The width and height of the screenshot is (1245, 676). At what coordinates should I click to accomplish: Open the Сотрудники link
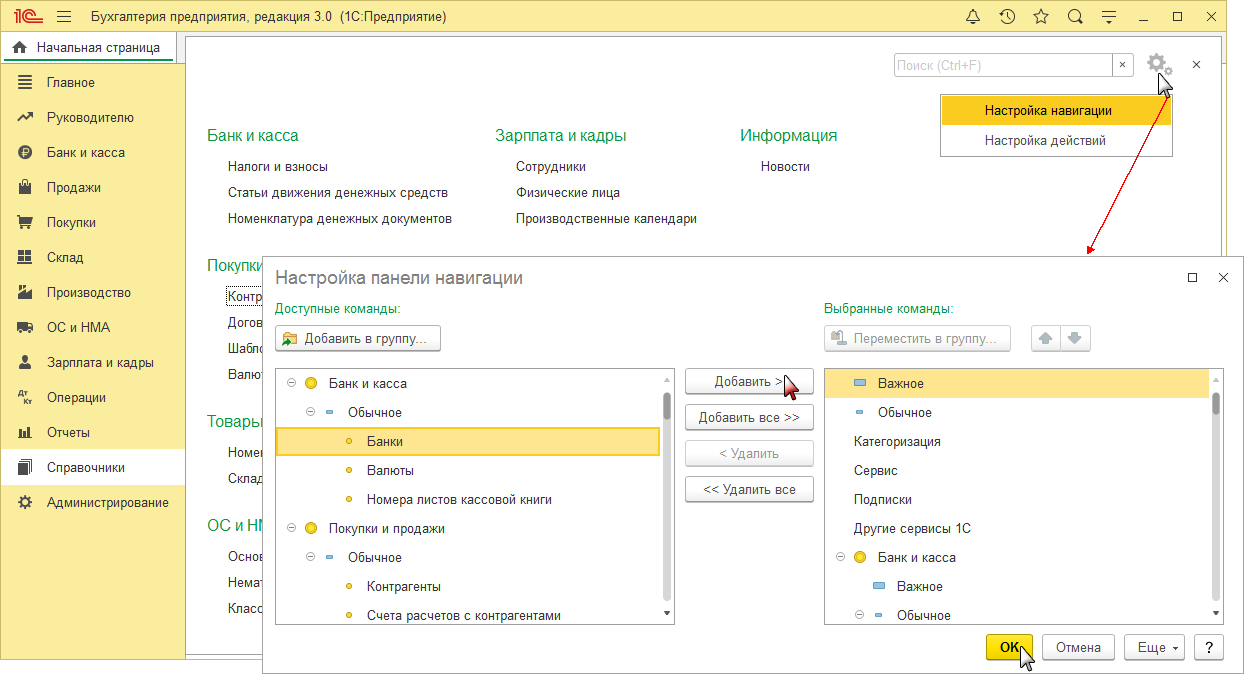click(x=551, y=167)
